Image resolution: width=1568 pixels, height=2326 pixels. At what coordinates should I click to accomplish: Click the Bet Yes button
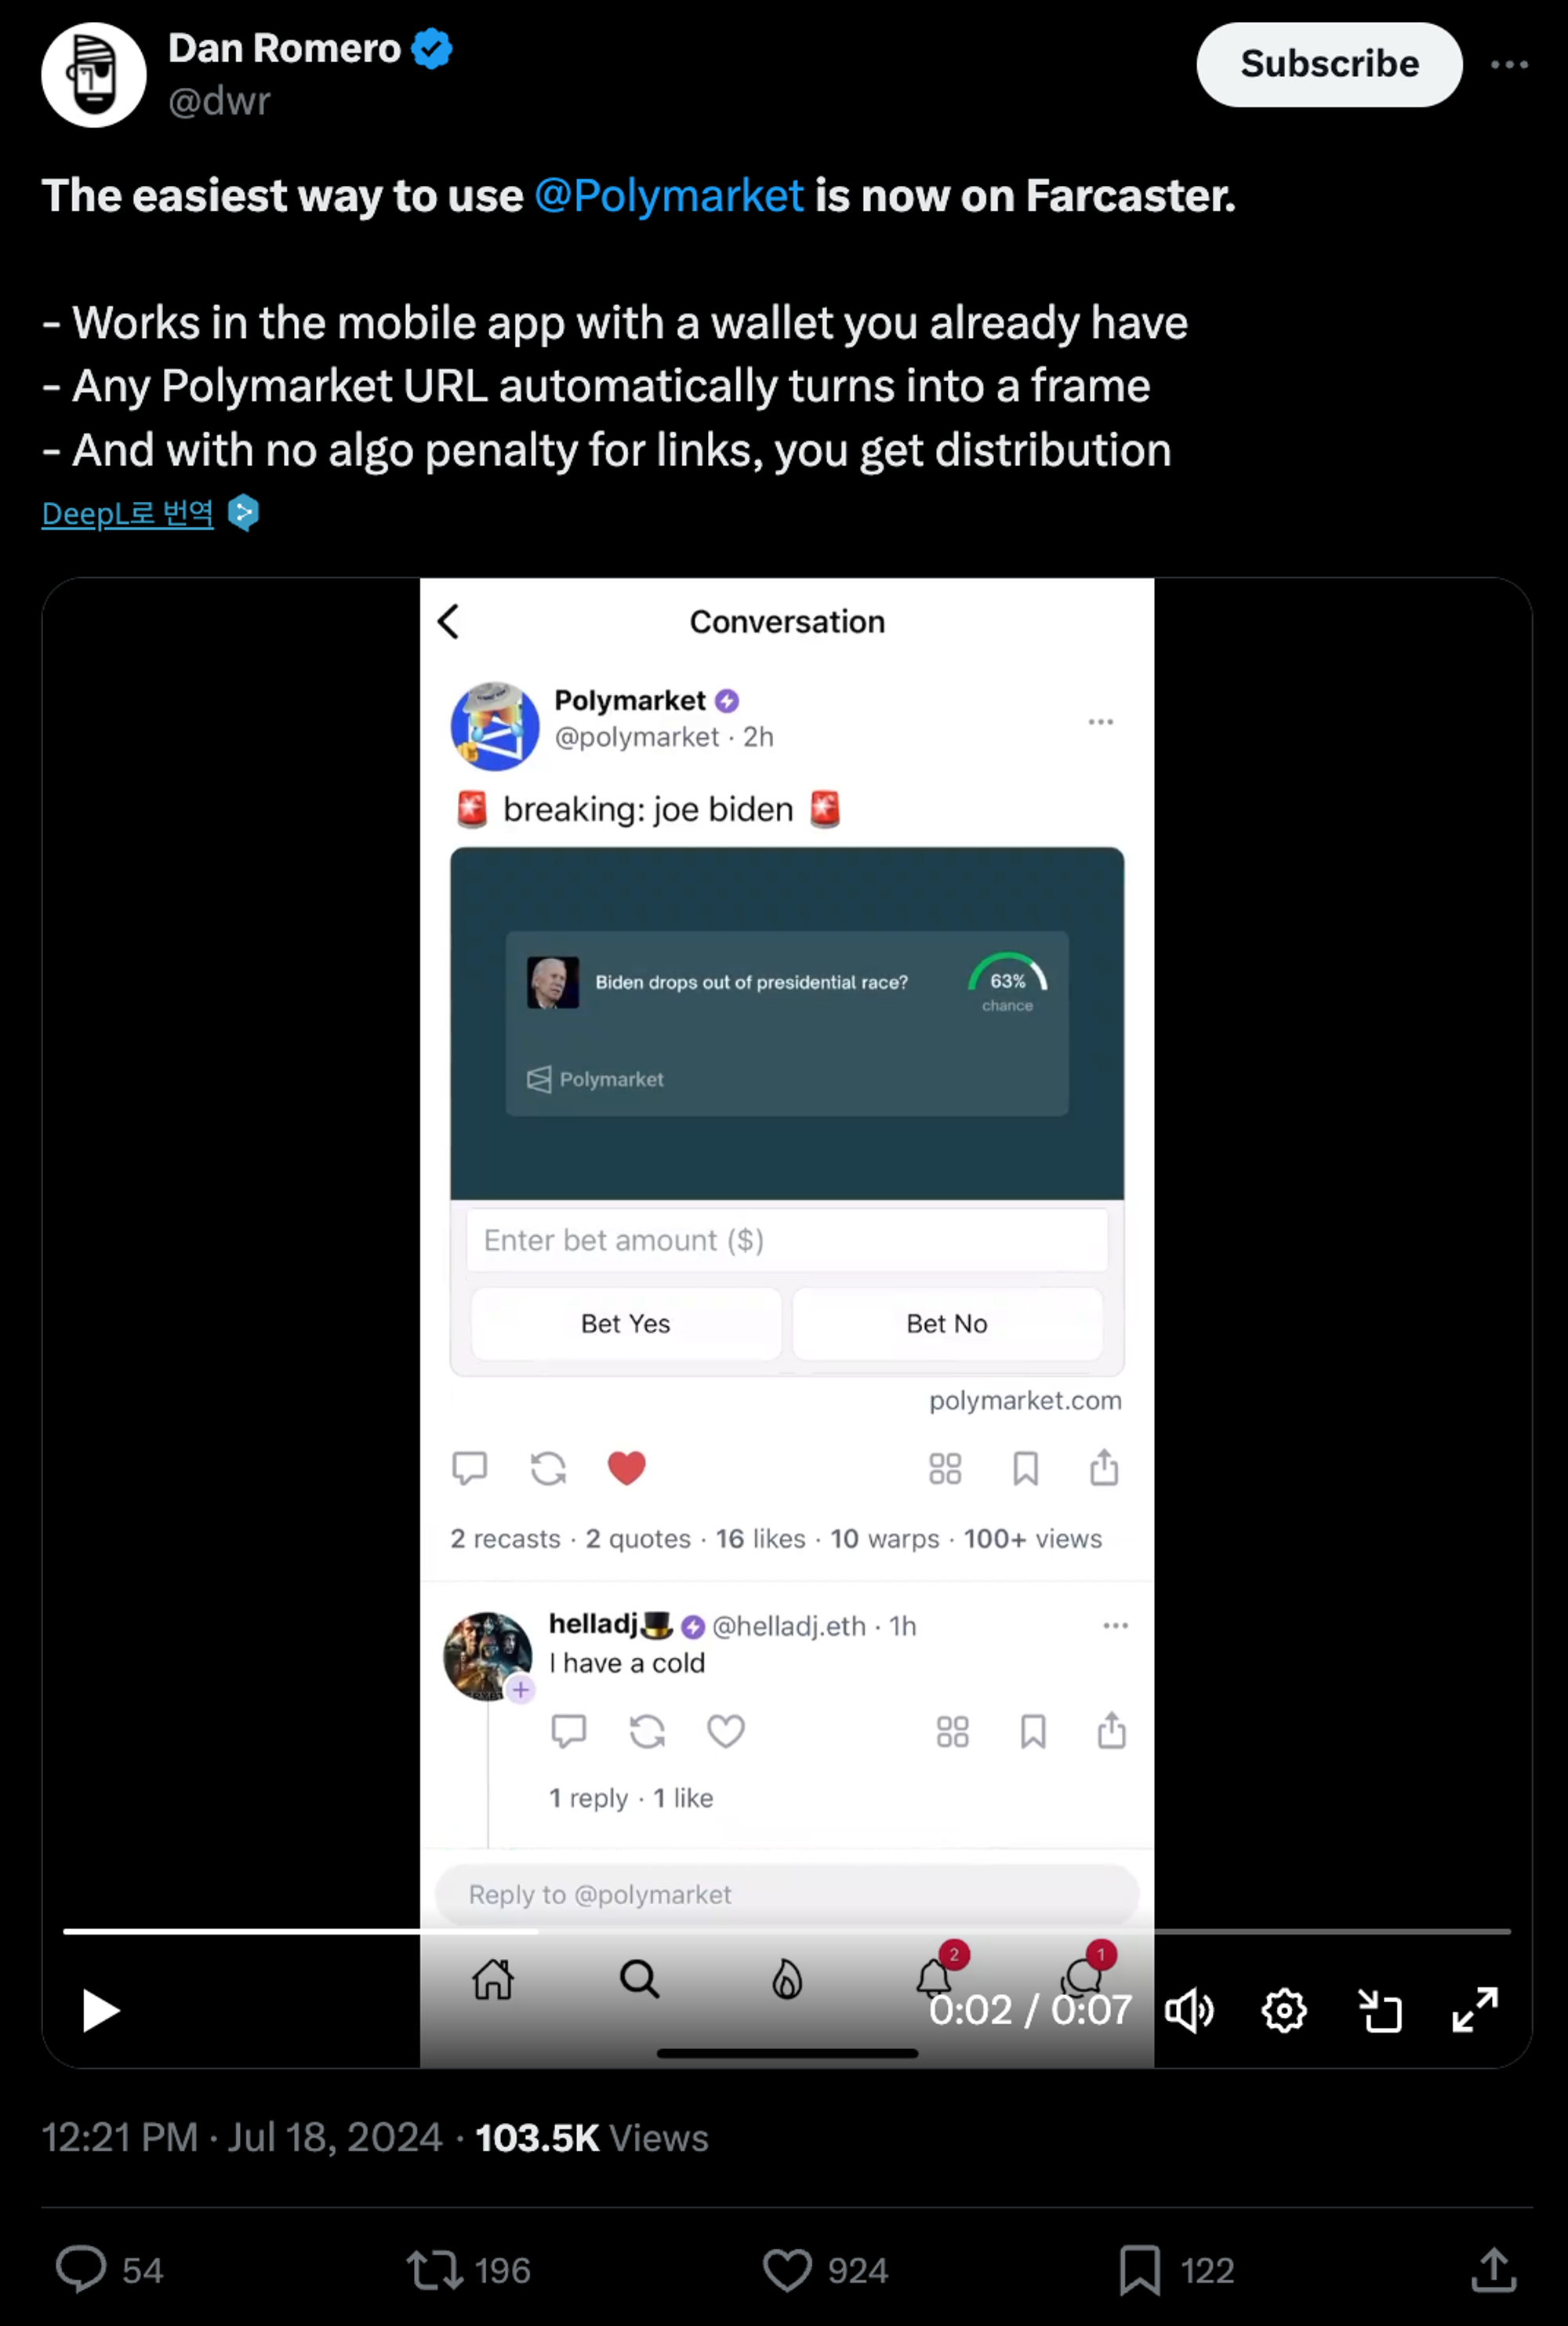tap(626, 1323)
